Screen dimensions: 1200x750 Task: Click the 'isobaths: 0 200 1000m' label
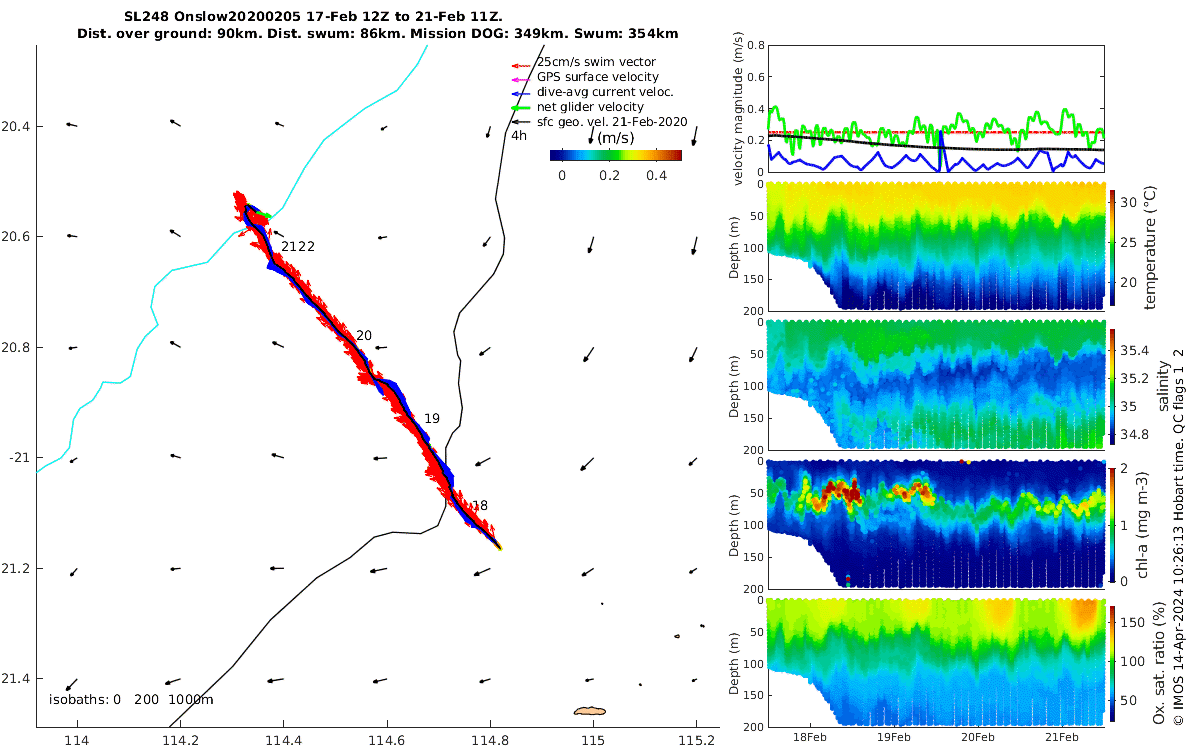pos(131,700)
